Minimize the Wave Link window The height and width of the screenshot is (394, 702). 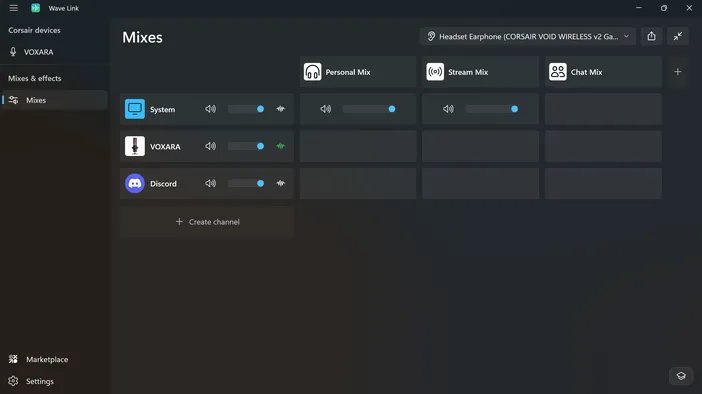pyautogui.click(x=639, y=8)
